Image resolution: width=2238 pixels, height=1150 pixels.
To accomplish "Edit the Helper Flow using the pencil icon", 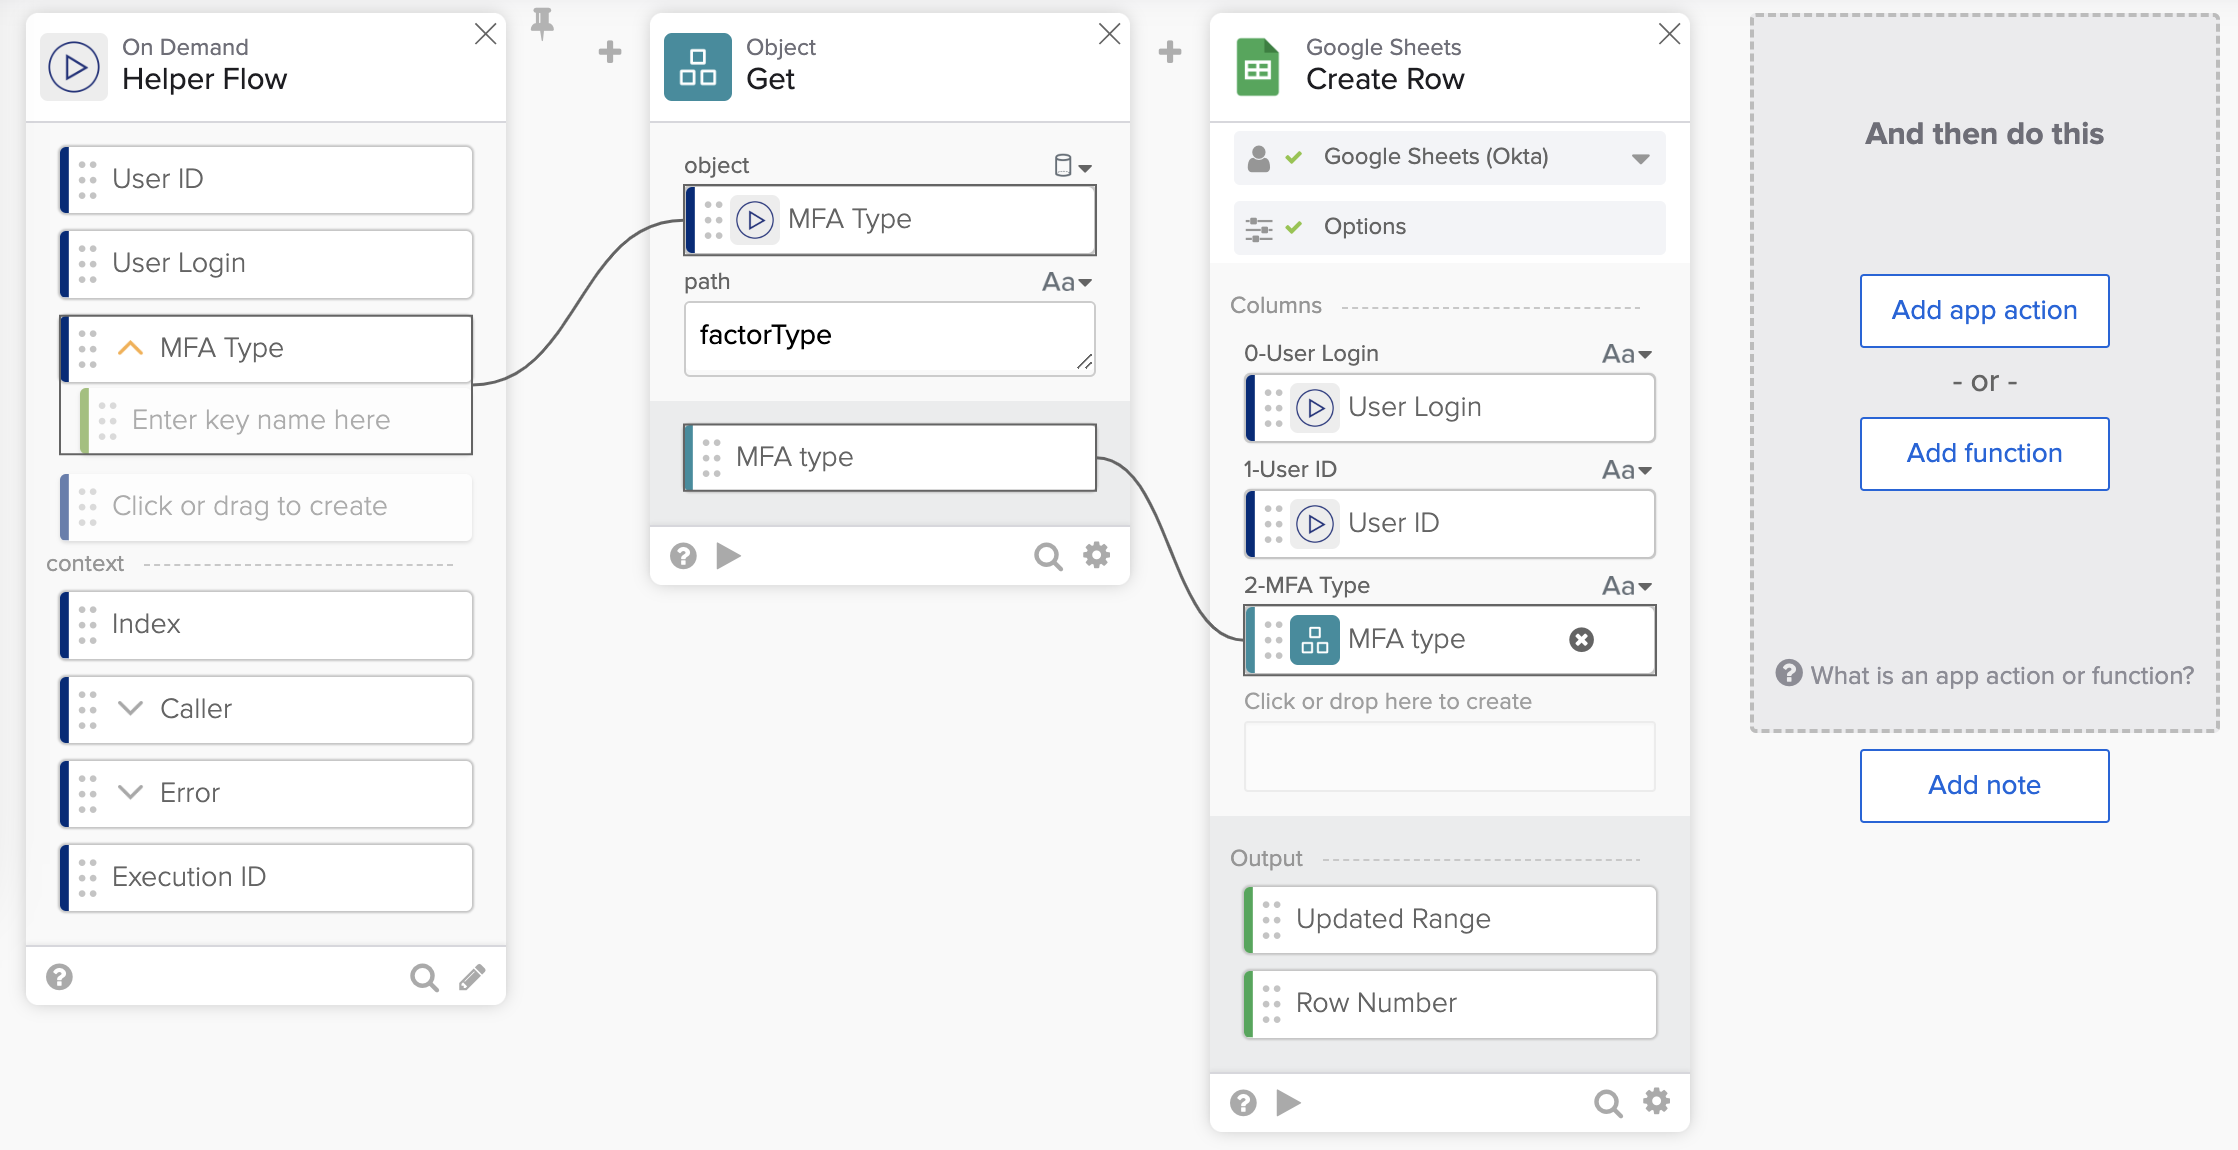I will (x=473, y=977).
